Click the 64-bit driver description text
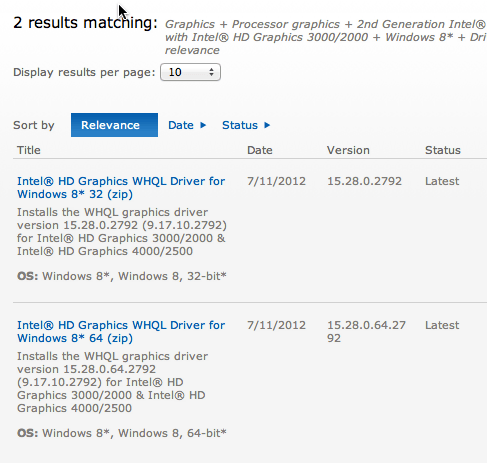The height and width of the screenshot is (463, 487). [112, 382]
